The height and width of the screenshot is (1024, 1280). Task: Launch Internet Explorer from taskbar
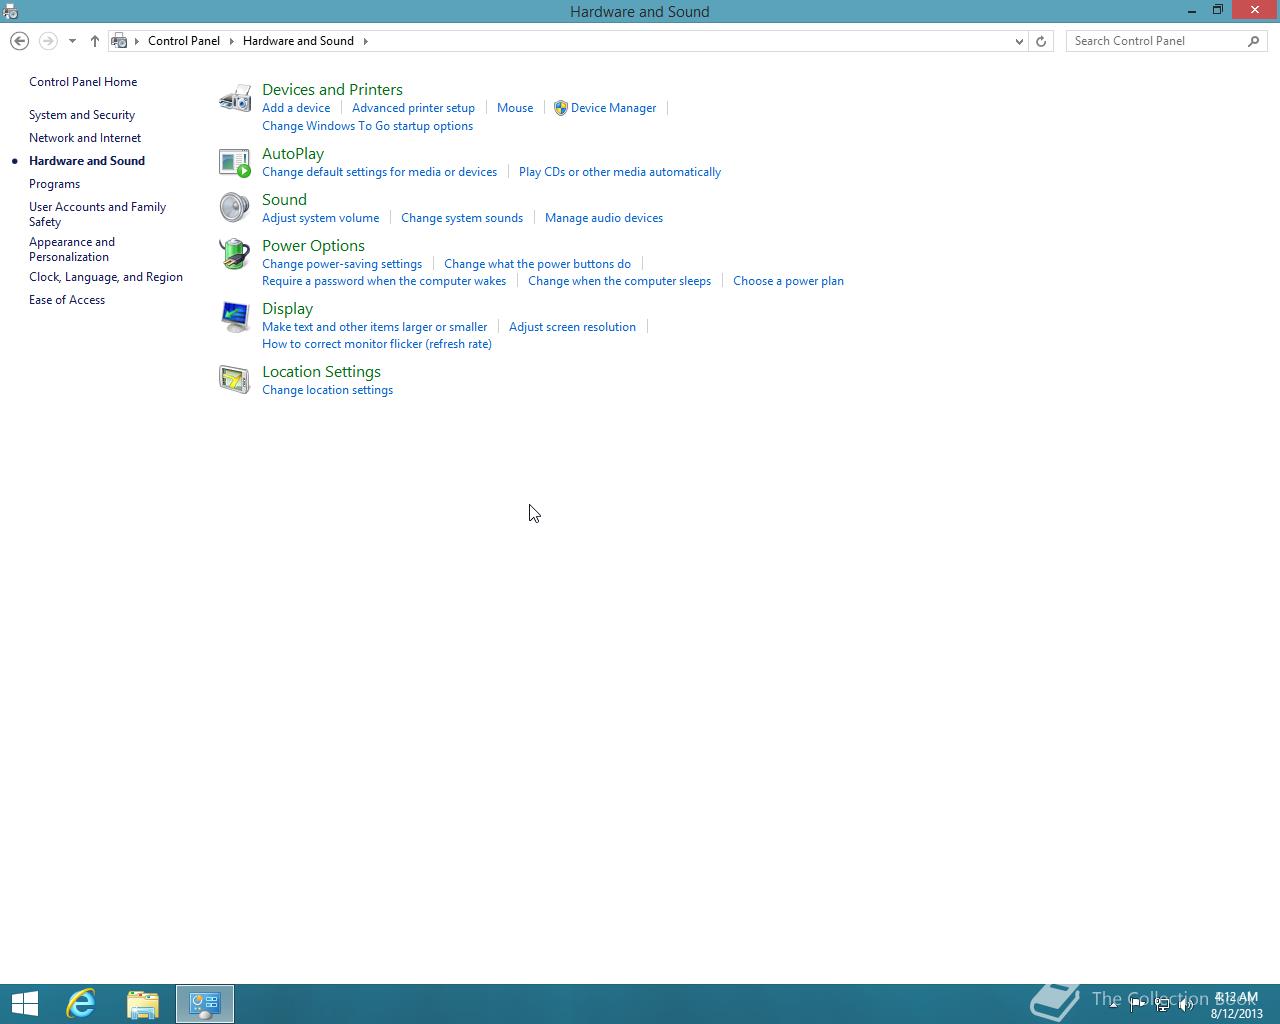[x=81, y=1004]
